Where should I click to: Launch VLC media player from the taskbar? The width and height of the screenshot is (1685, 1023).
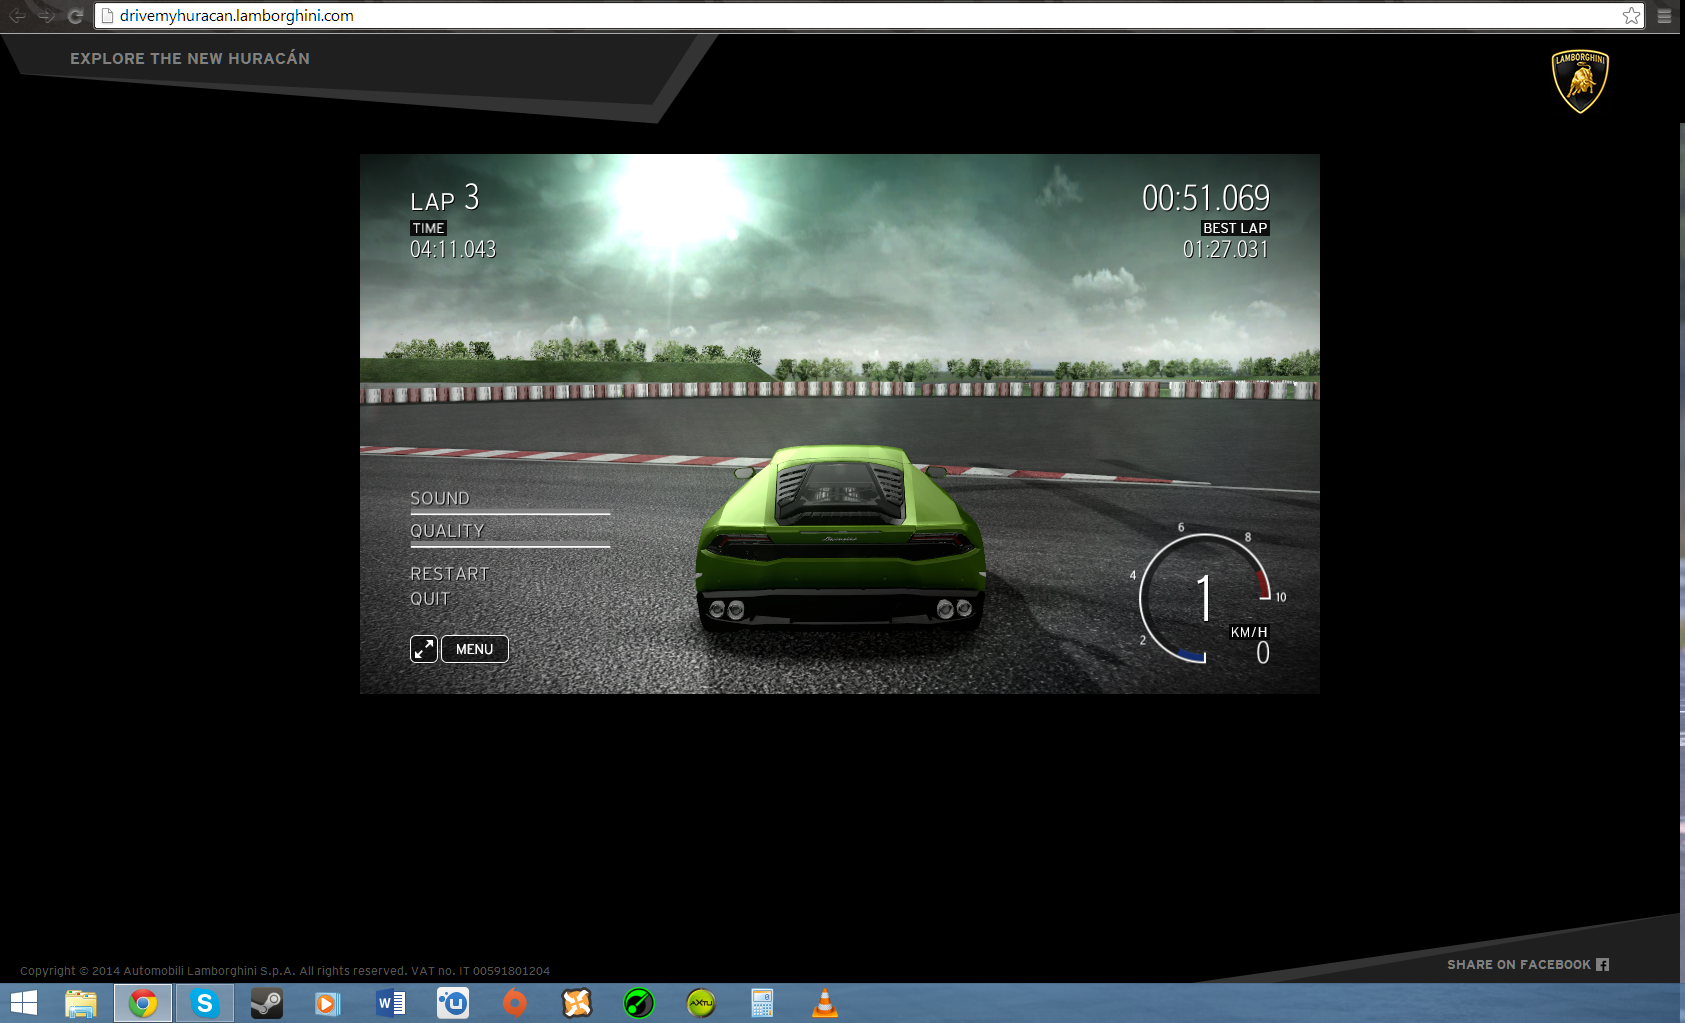point(825,1003)
